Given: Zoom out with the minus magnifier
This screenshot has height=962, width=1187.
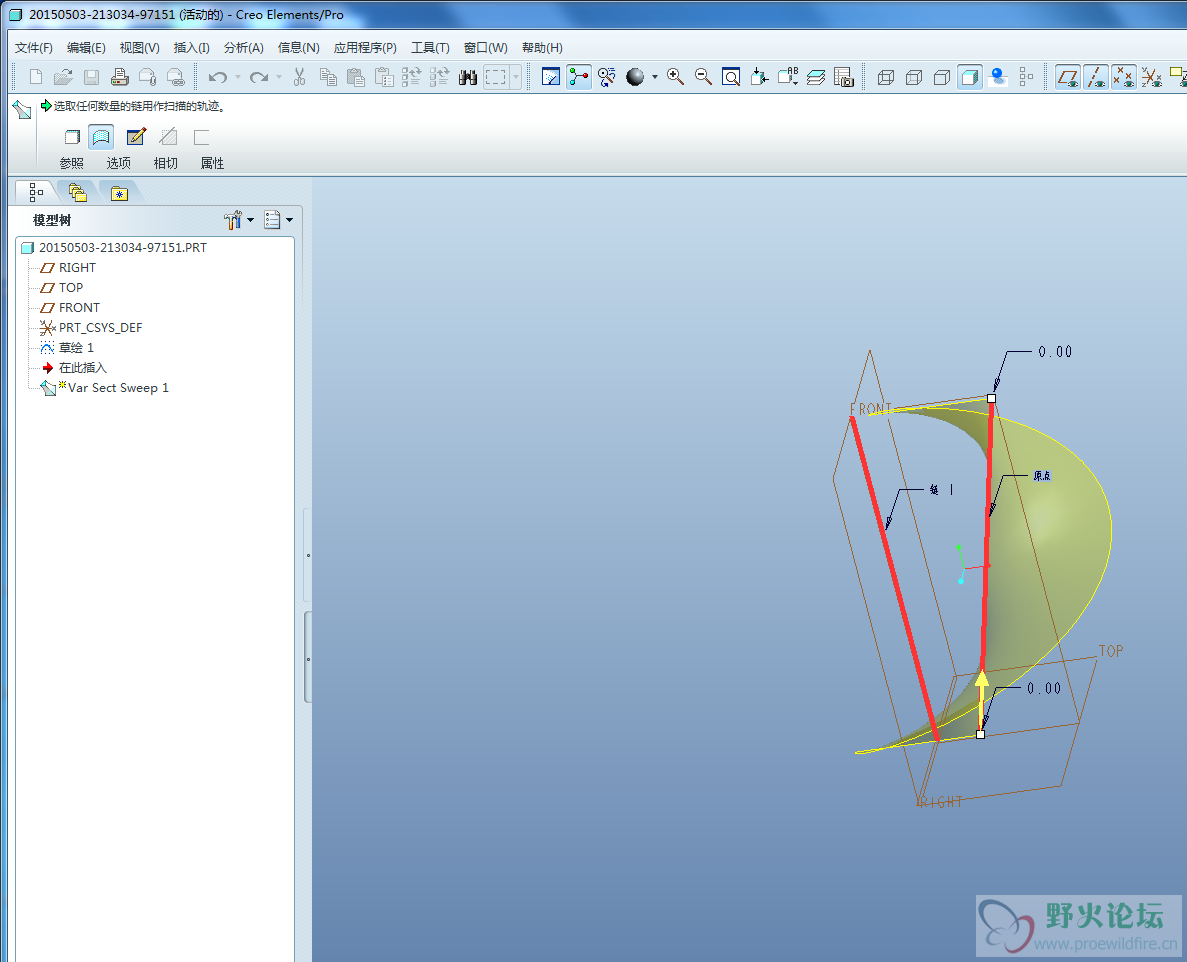Looking at the screenshot, I should tap(703, 76).
